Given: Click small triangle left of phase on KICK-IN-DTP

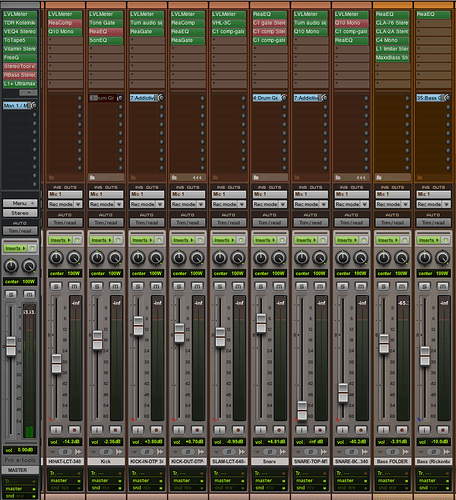Looking at the screenshot, I should click(135, 452).
